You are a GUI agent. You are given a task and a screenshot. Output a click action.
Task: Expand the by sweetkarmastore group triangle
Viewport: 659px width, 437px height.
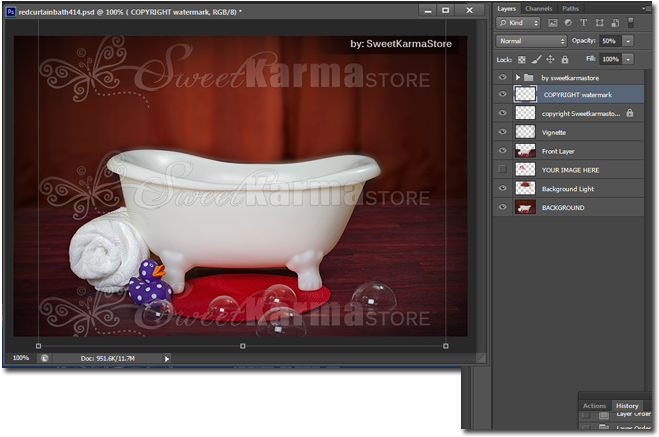click(518, 78)
